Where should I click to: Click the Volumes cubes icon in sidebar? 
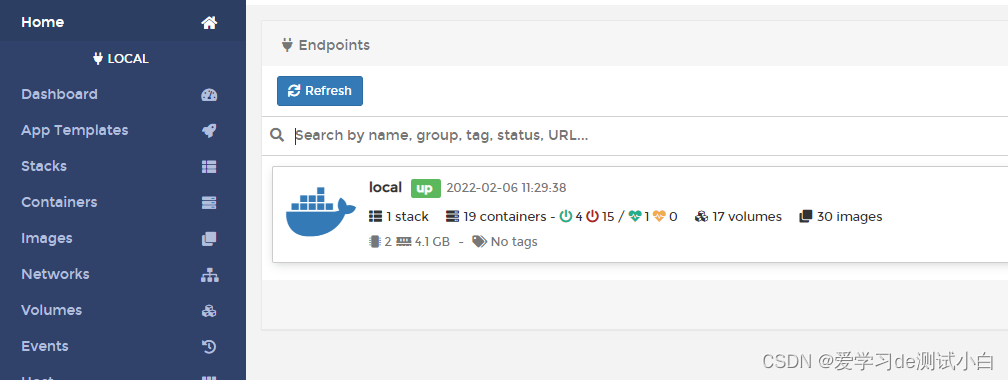209,311
